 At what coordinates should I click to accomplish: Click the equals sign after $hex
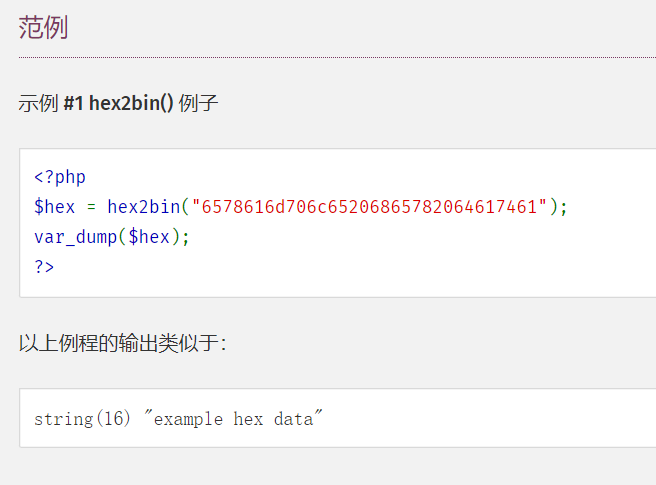coord(91,208)
